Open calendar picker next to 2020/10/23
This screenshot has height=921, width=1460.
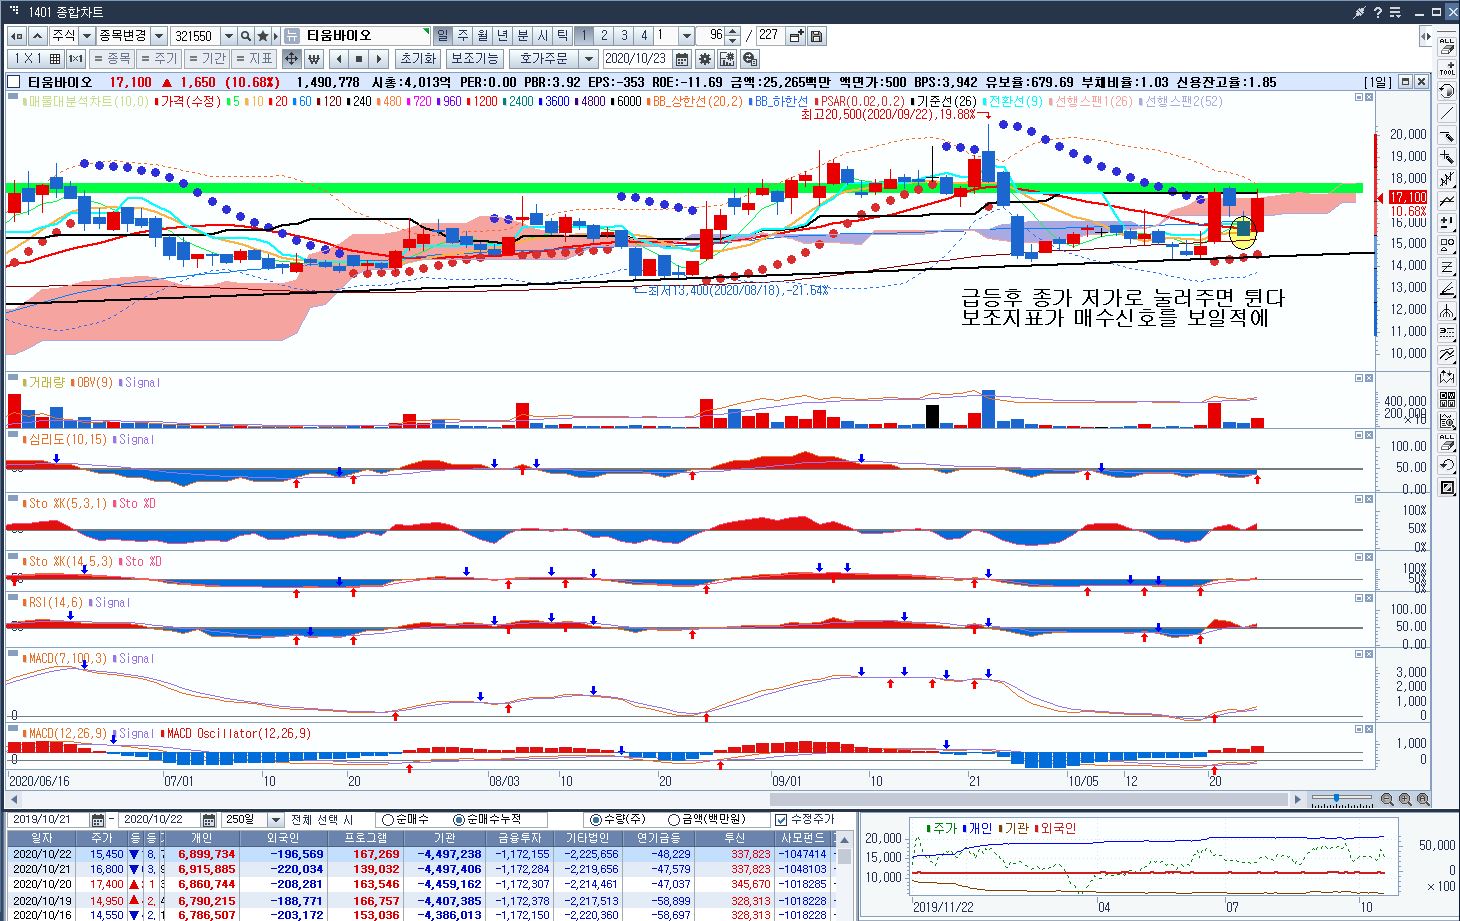tap(682, 59)
